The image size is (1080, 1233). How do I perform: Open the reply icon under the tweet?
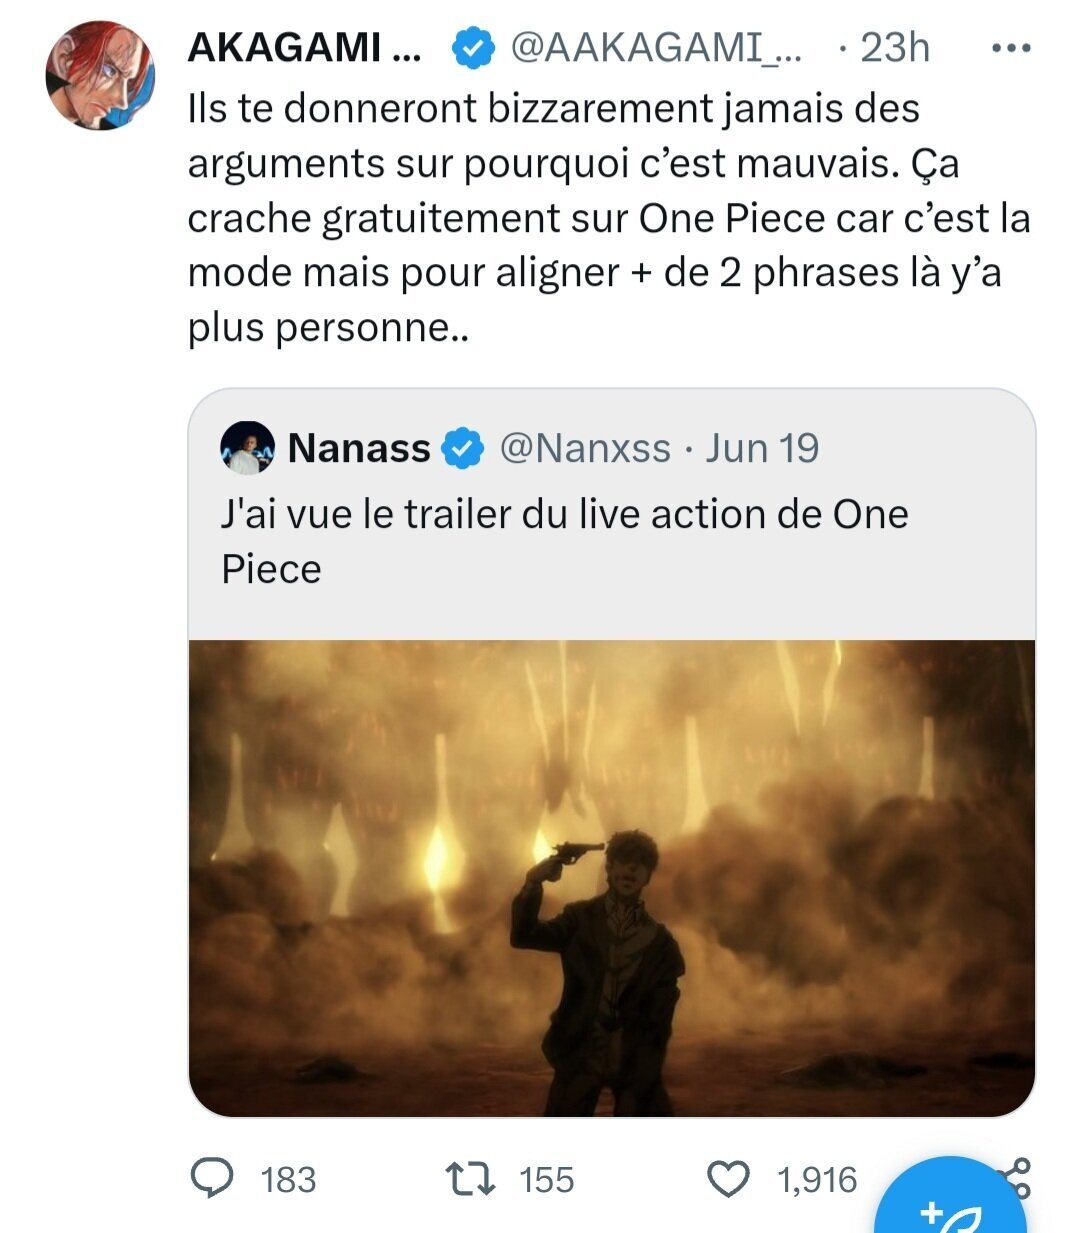(212, 1179)
